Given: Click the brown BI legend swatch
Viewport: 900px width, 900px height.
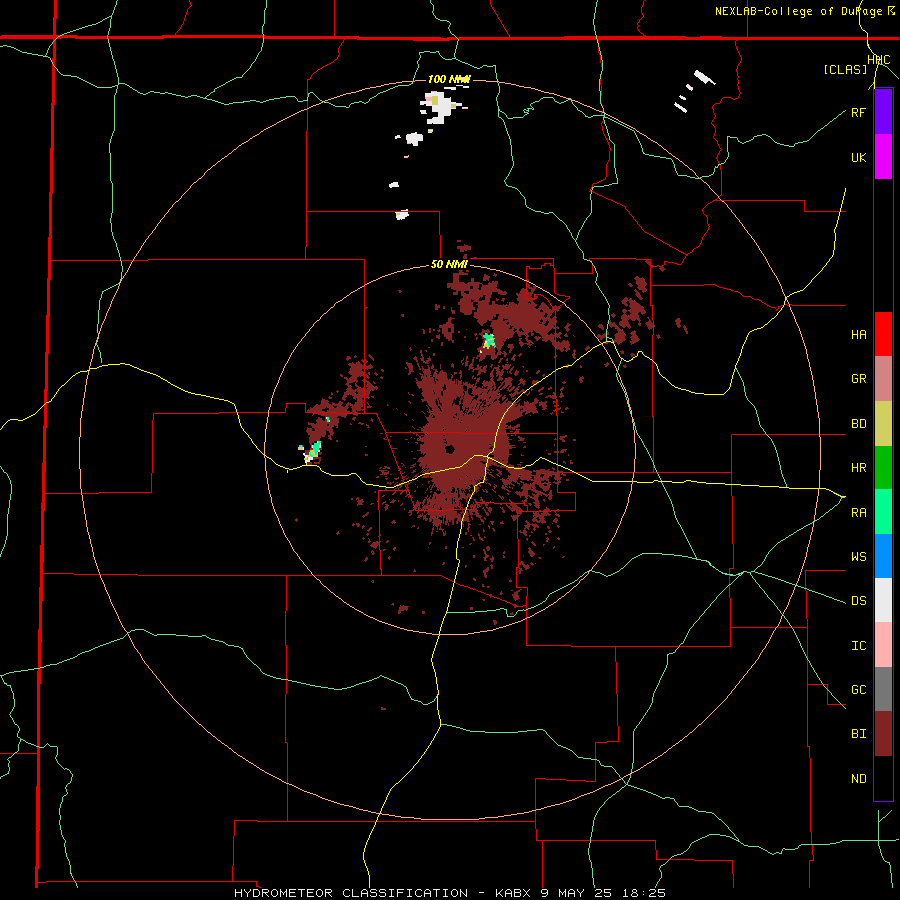Looking at the screenshot, I should coord(883,734).
